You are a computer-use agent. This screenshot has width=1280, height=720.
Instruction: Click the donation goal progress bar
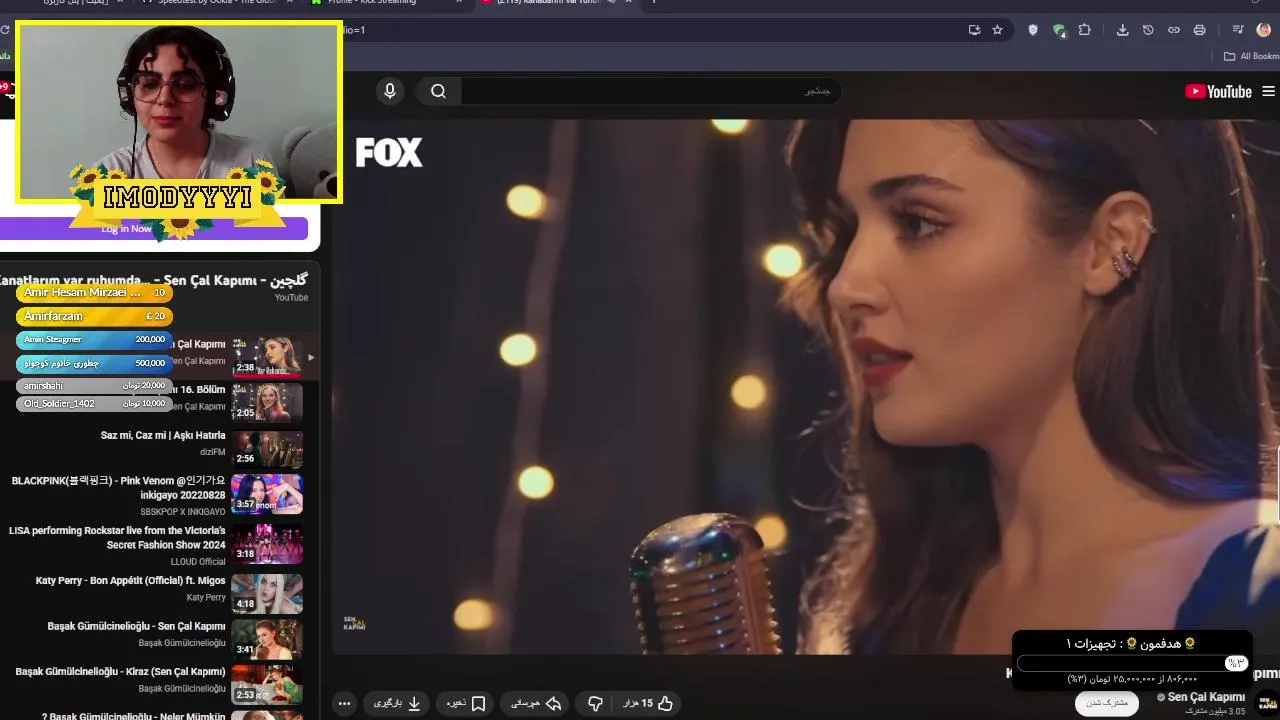click(x=1133, y=663)
